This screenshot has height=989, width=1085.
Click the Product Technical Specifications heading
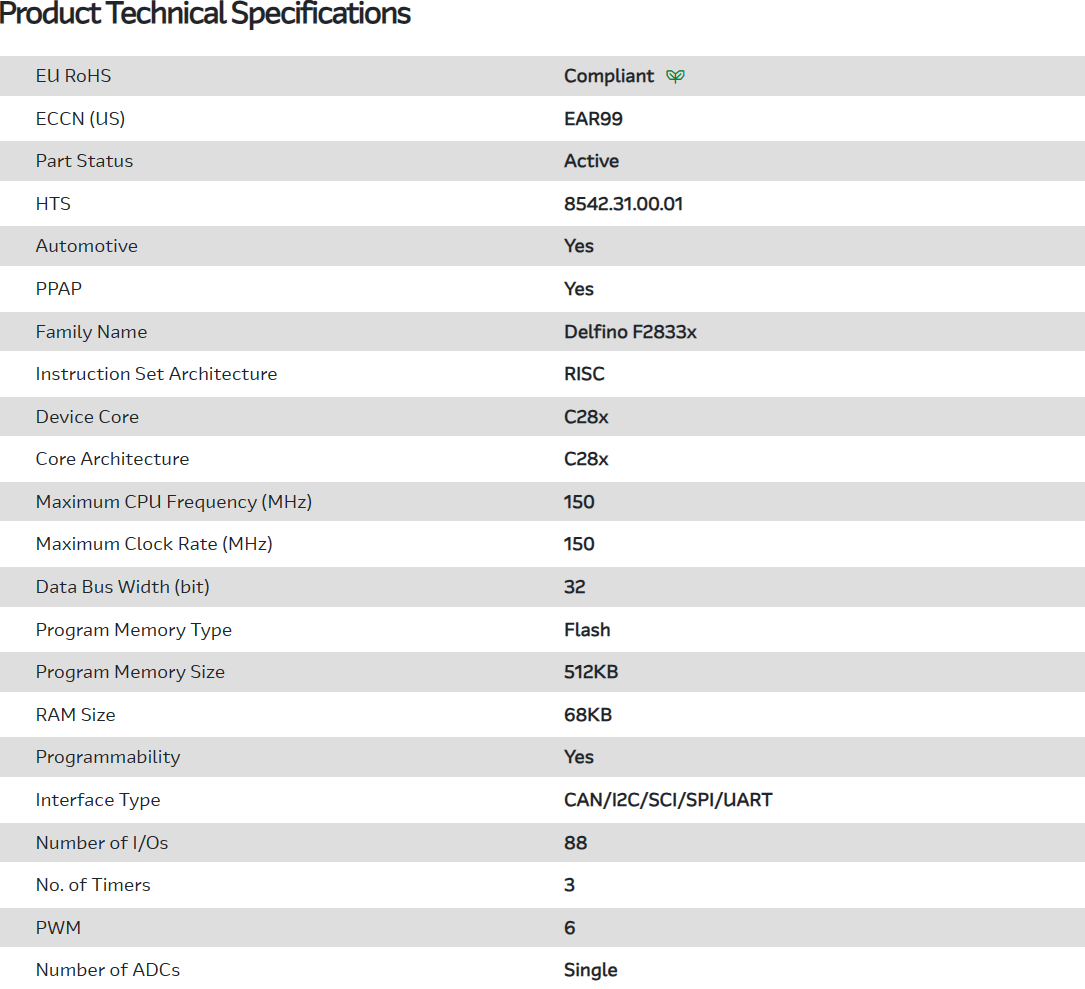click(205, 15)
